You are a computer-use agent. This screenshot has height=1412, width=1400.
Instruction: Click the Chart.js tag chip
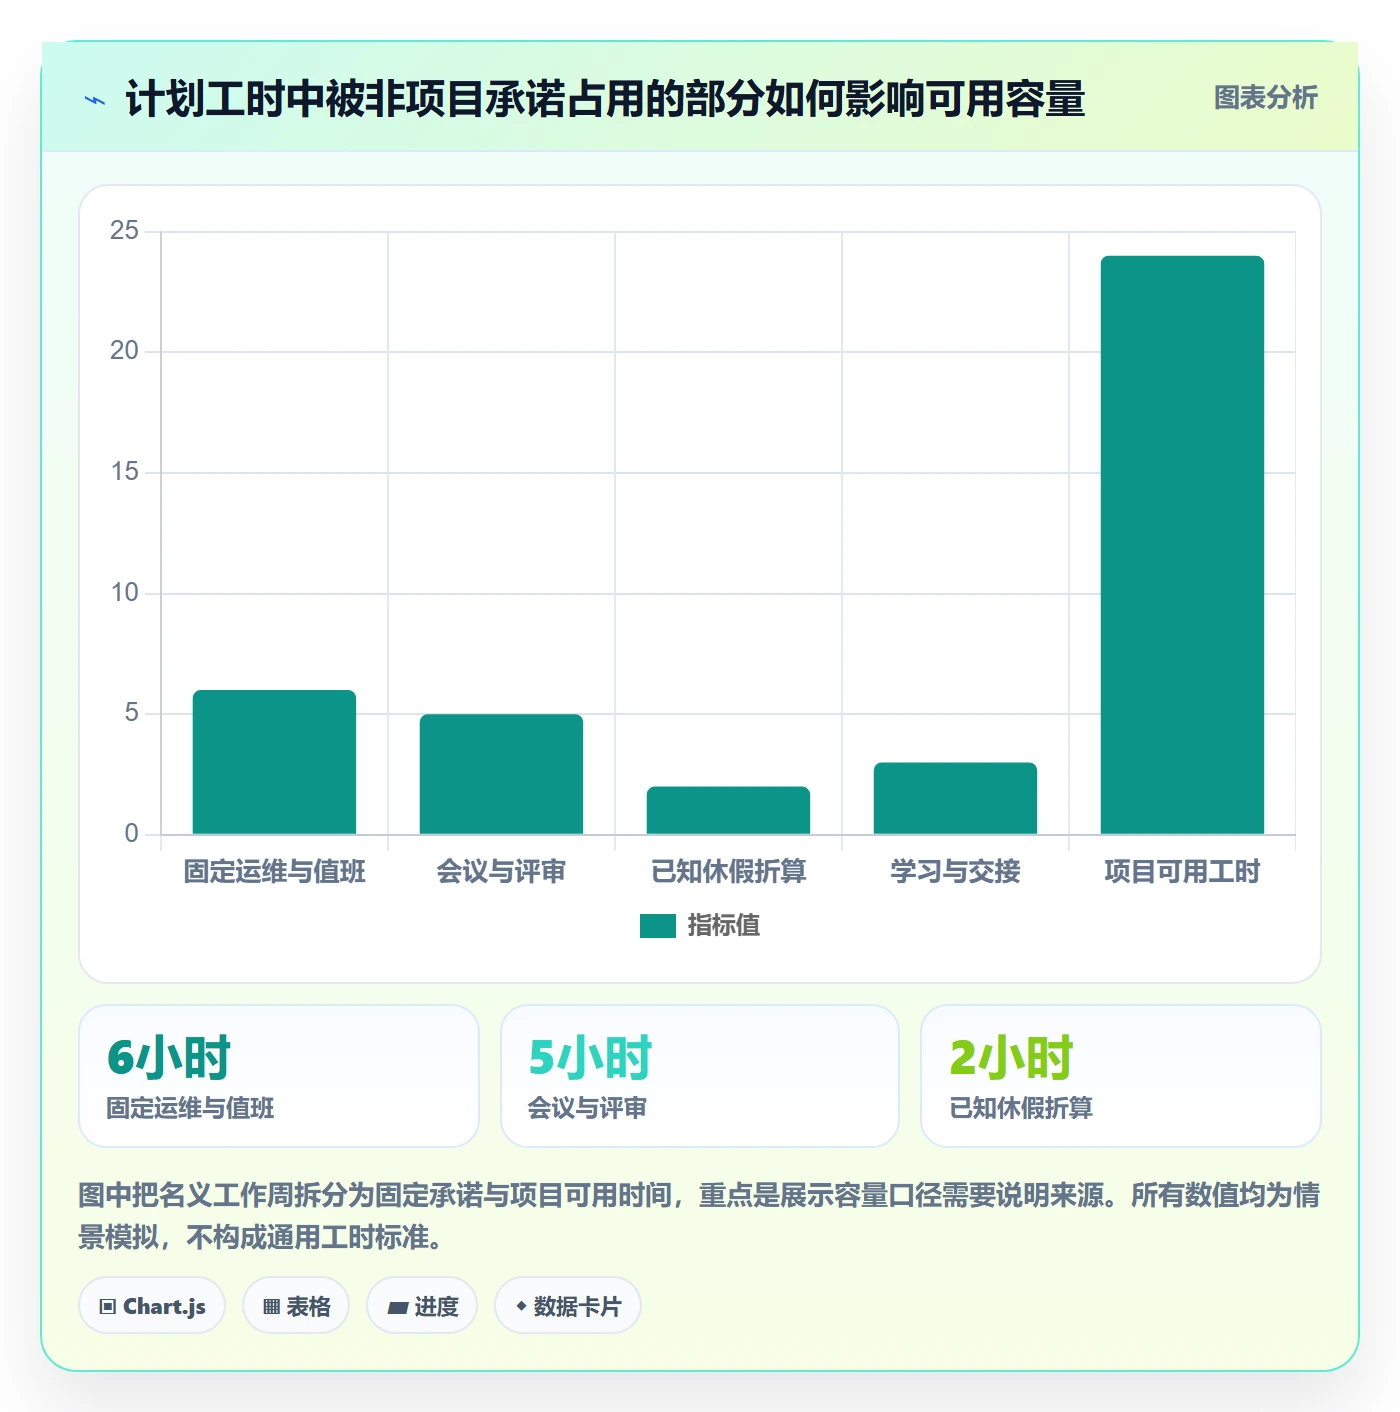(x=152, y=1306)
